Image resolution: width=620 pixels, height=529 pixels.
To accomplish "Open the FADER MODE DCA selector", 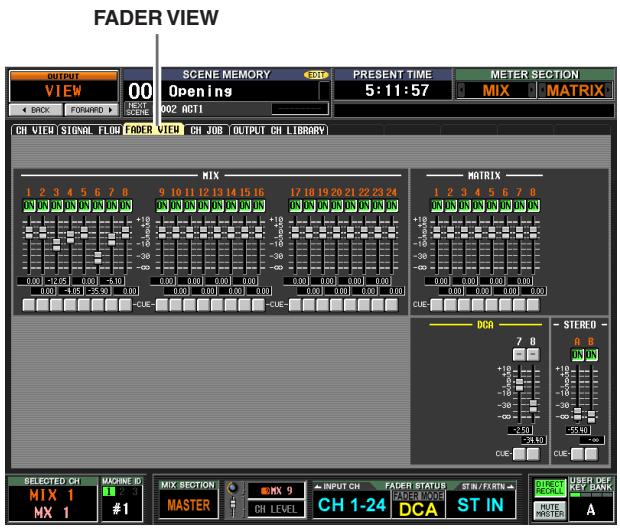I will (418, 505).
